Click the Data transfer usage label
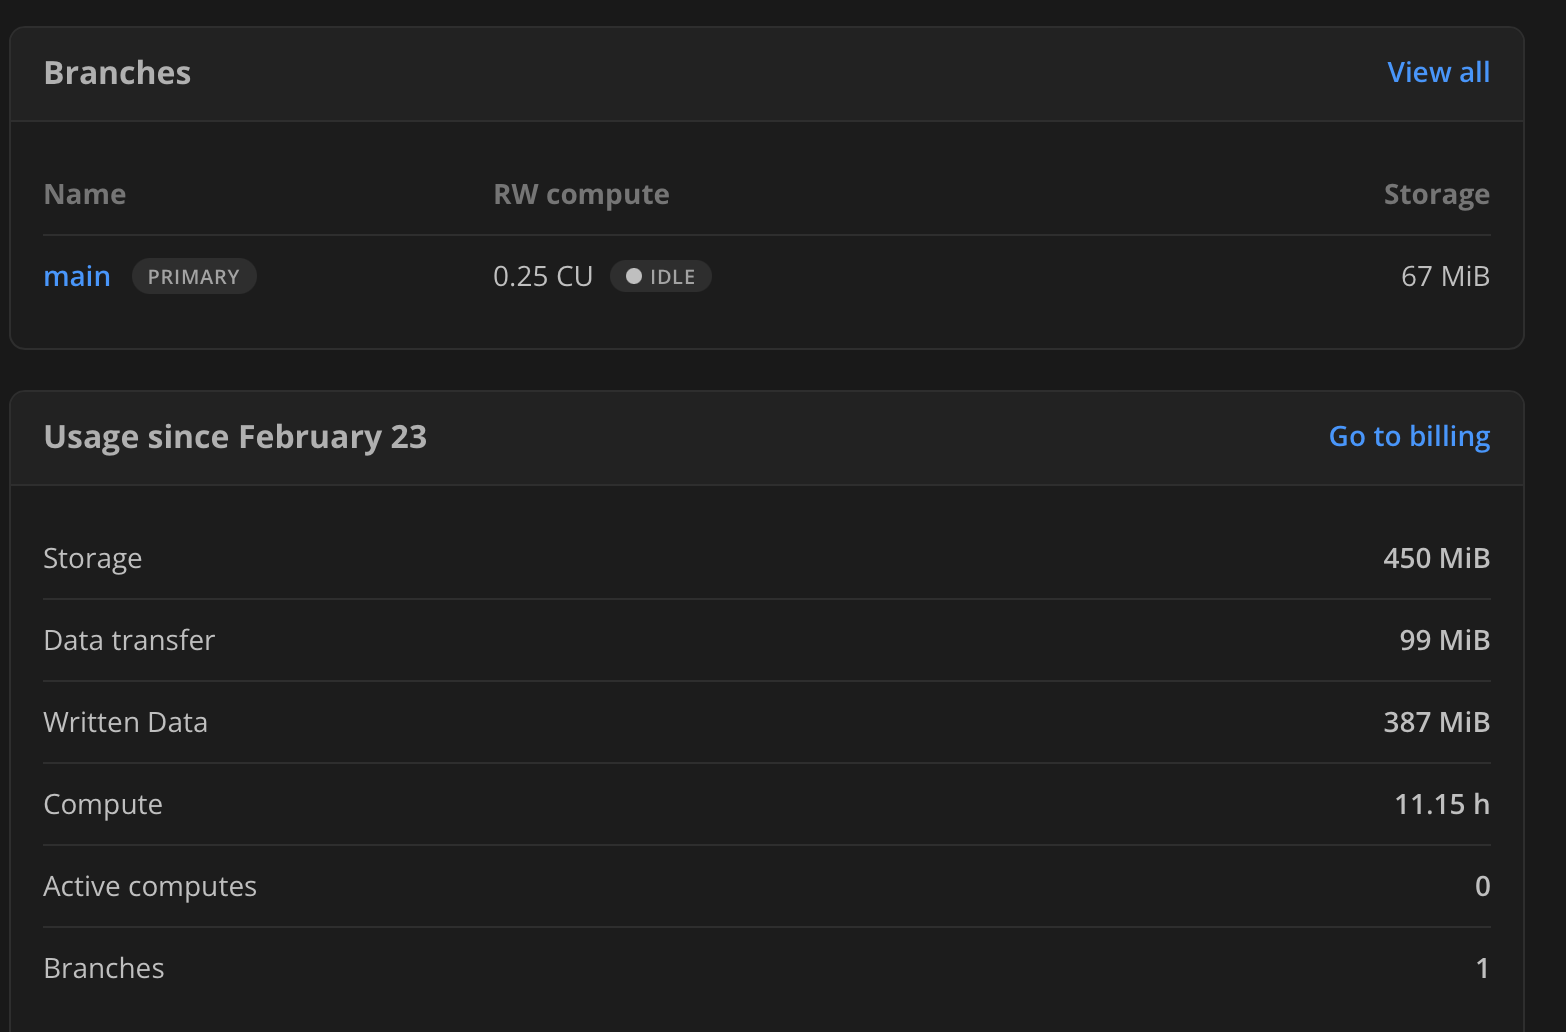 pos(129,640)
